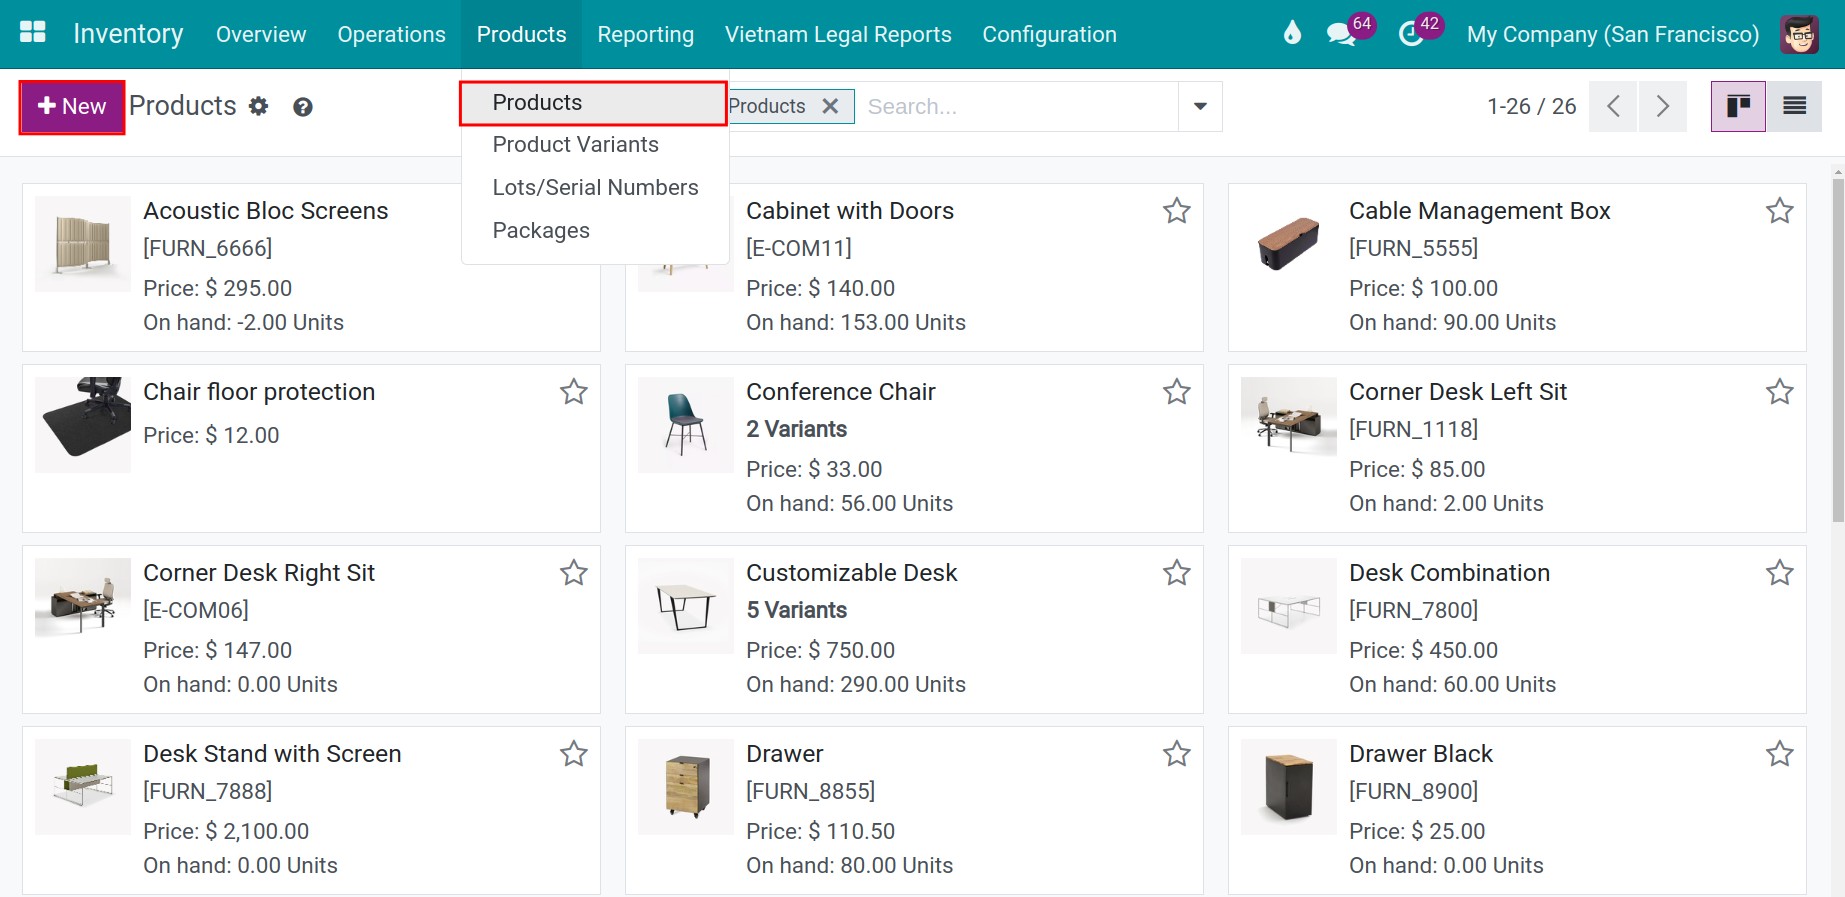Open the Overview menu

pyautogui.click(x=261, y=34)
